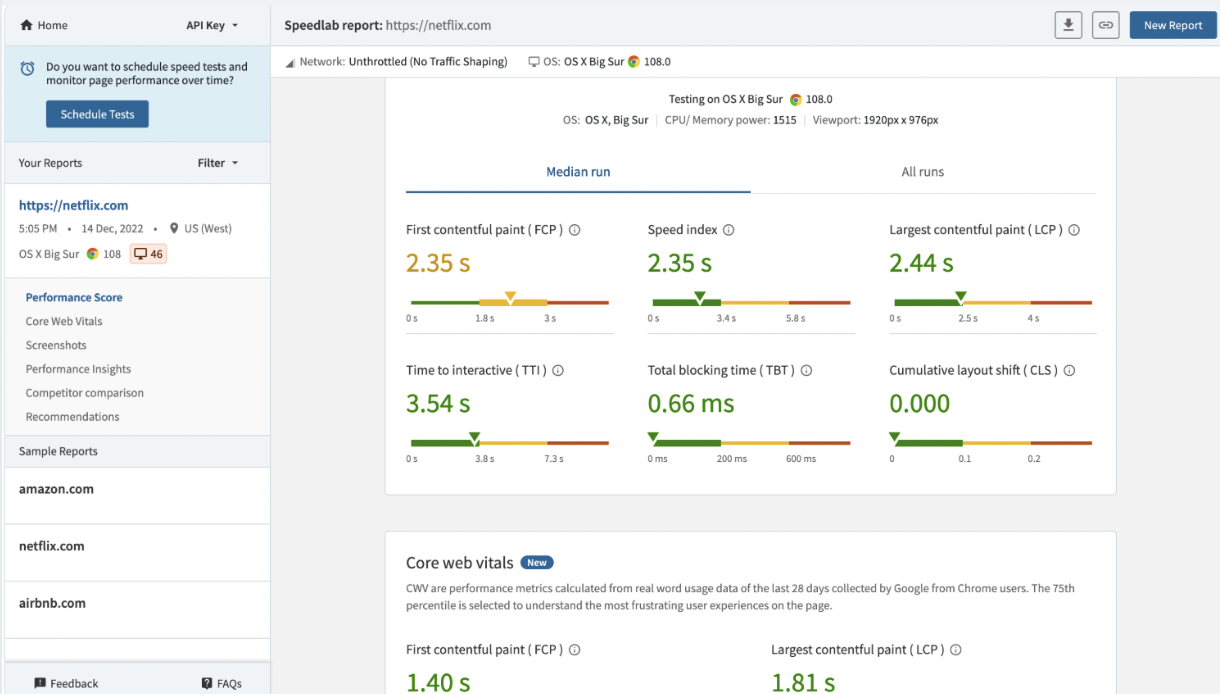Click the FAQs help icon
The height and width of the screenshot is (694, 1220).
[x=207, y=684]
